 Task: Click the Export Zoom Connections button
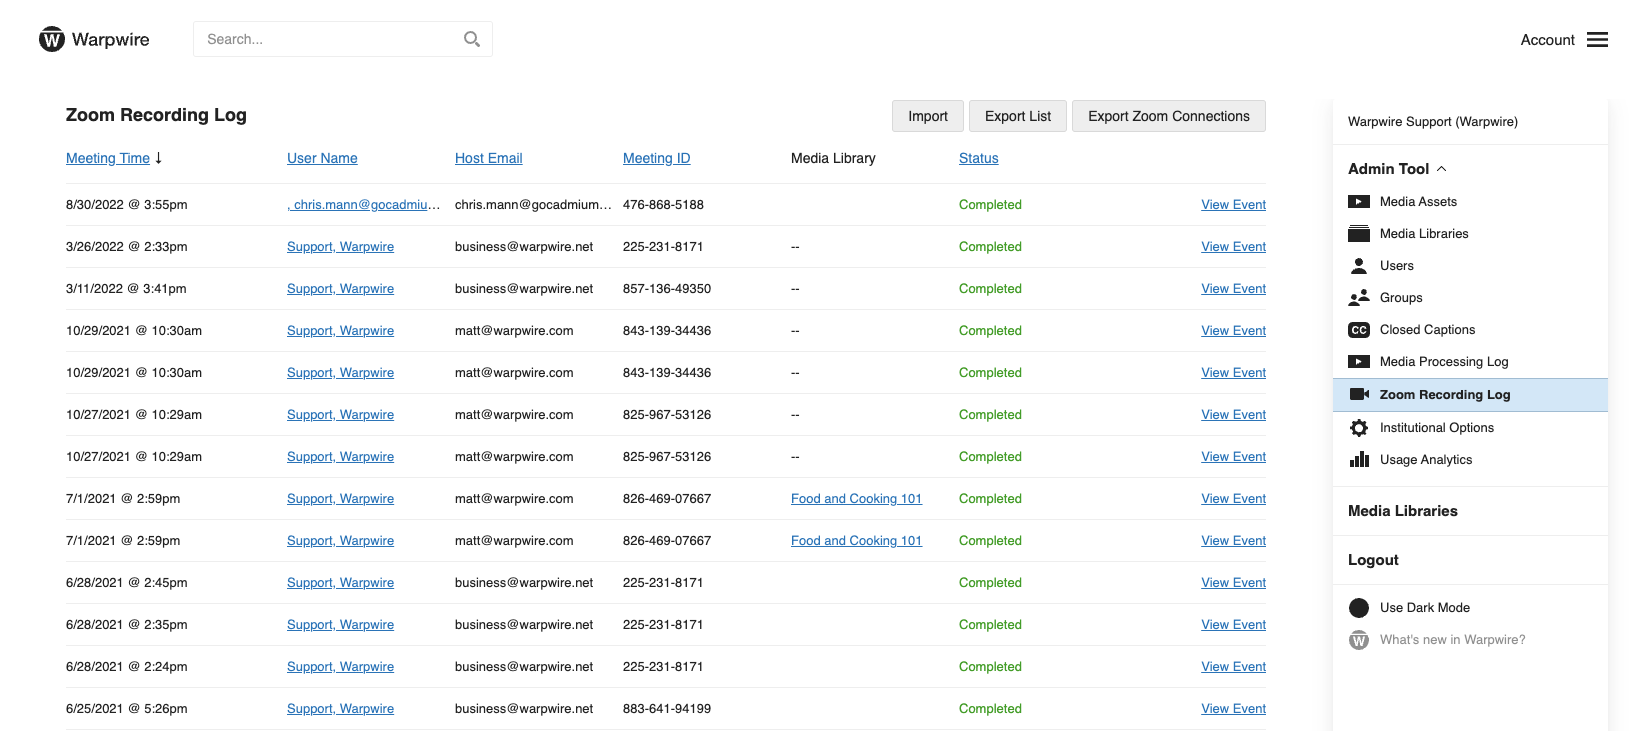[1169, 116]
